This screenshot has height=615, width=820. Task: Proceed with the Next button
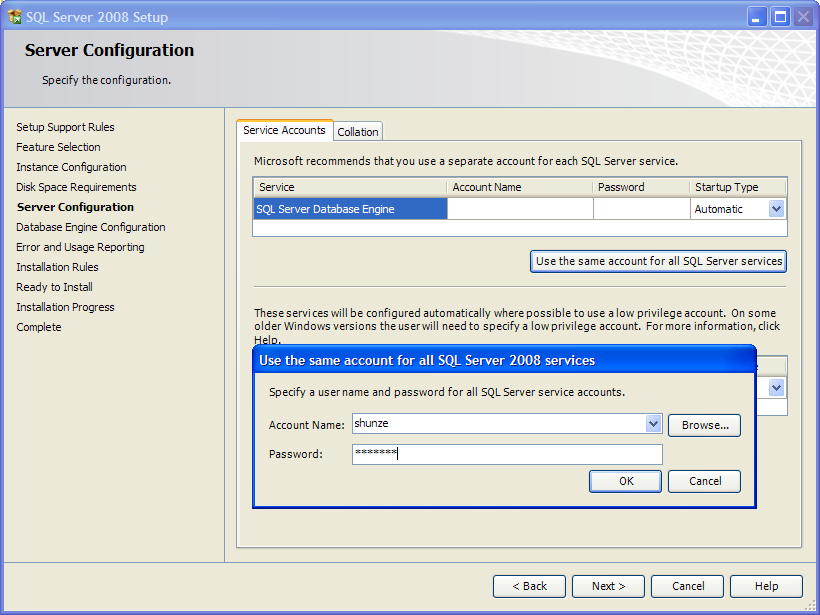click(x=608, y=586)
